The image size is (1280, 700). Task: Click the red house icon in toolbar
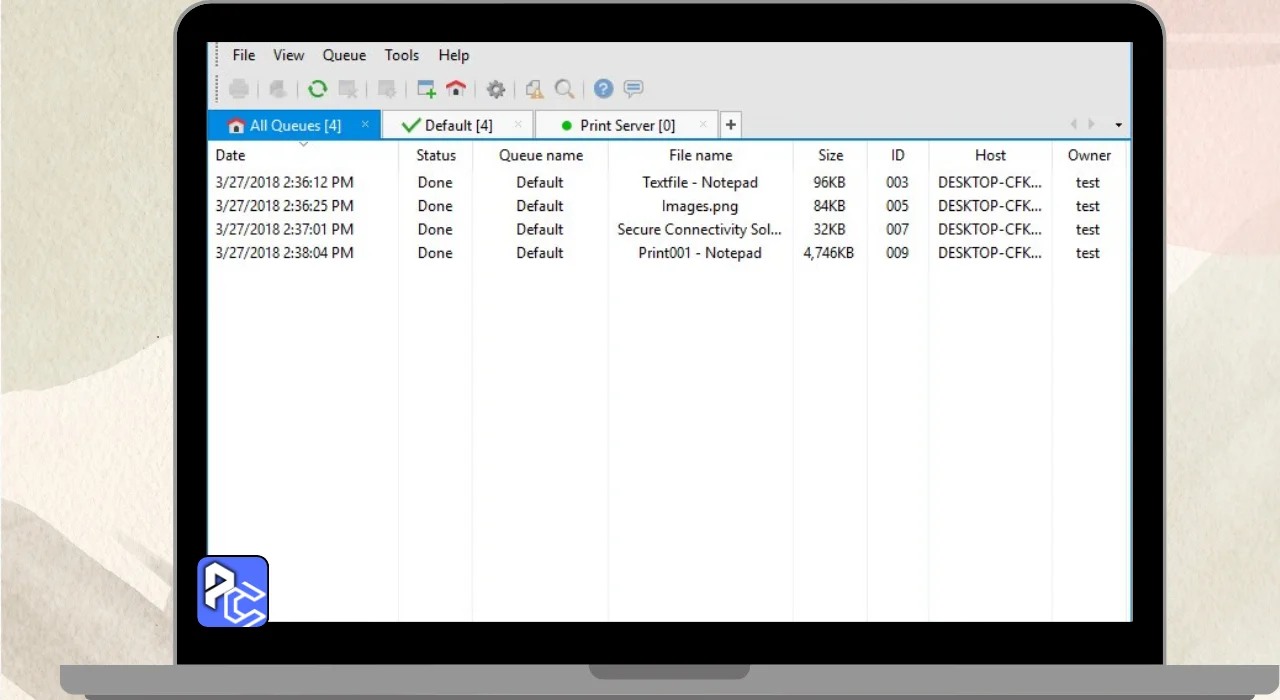[x=456, y=89]
